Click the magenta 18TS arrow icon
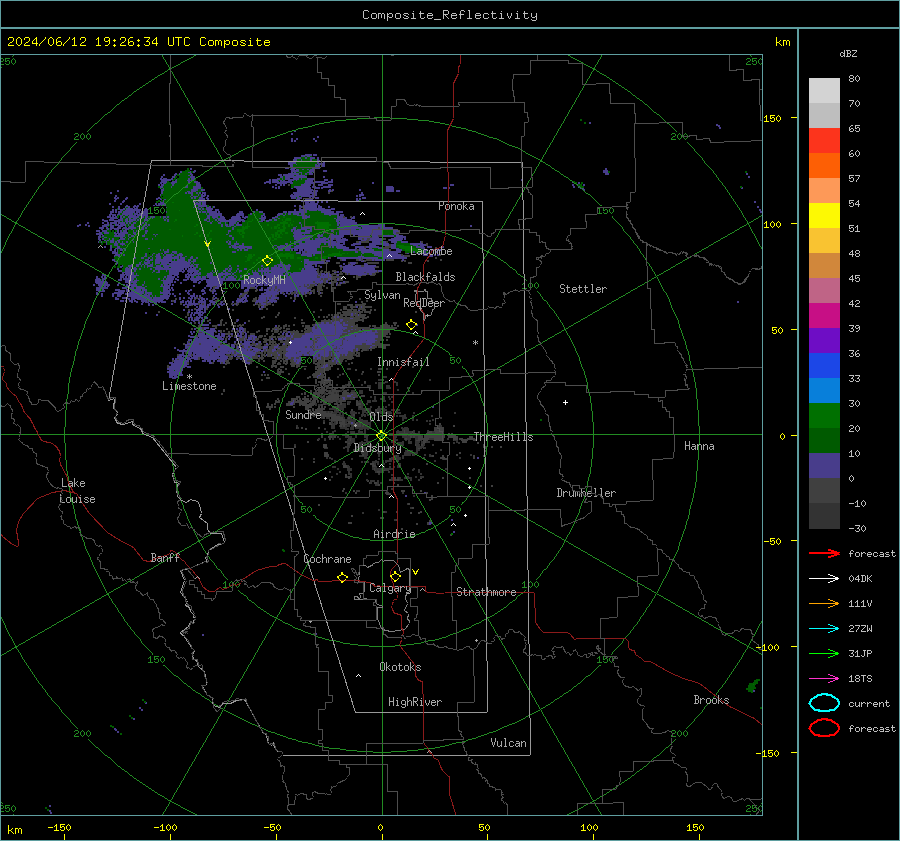This screenshot has height=841, width=900. [x=824, y=679]
